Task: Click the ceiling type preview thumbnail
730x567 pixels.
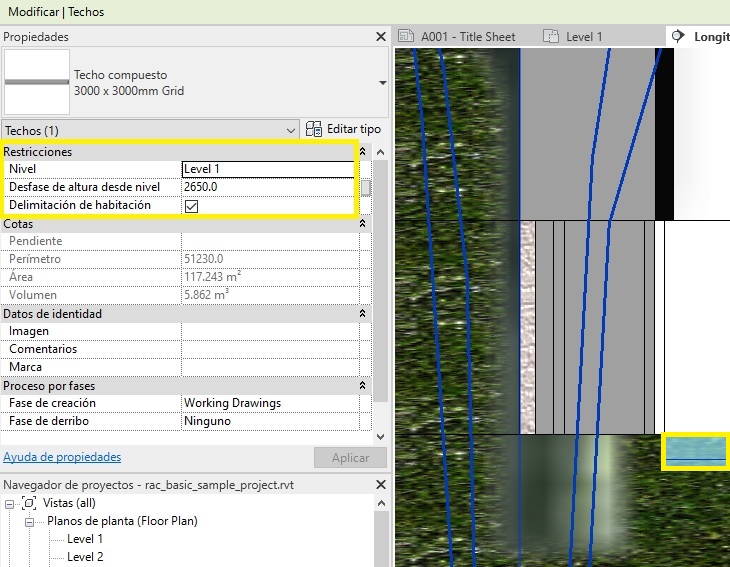Action: click(x=37, y=82)
